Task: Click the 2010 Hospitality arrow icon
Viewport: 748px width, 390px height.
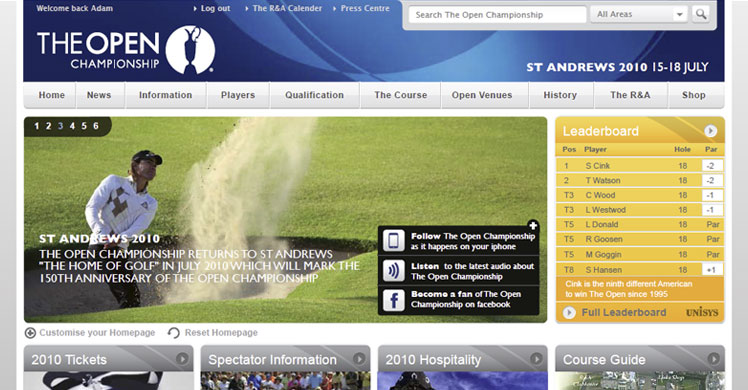Action: 536,359
